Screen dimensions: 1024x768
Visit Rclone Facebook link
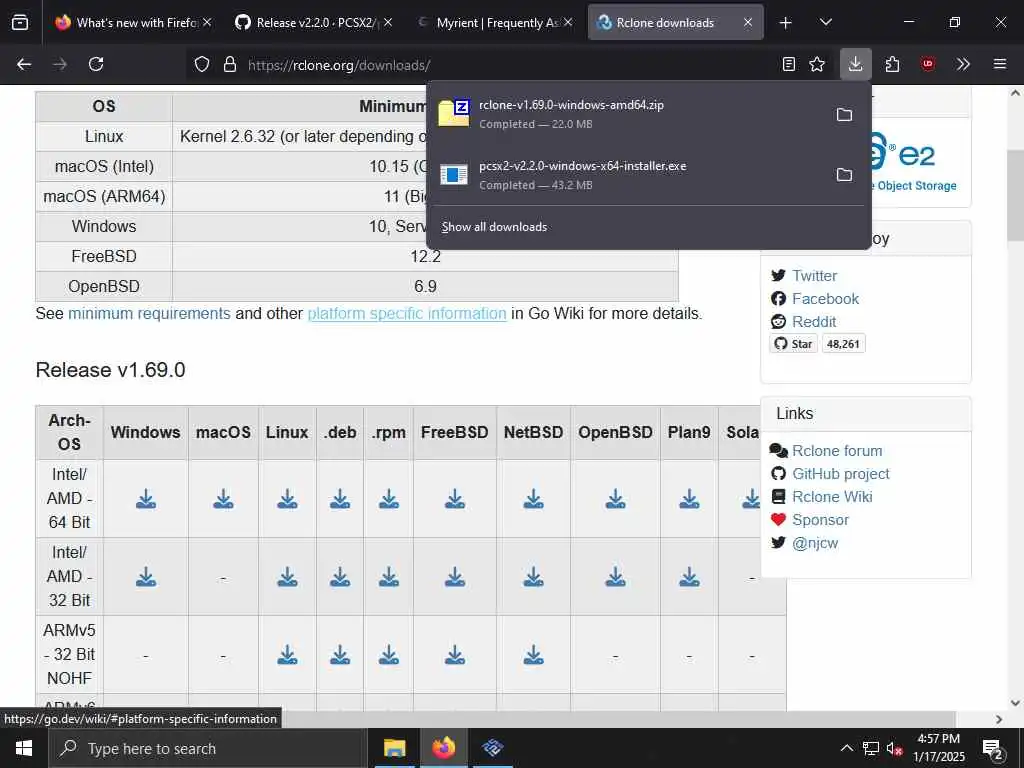825,298
